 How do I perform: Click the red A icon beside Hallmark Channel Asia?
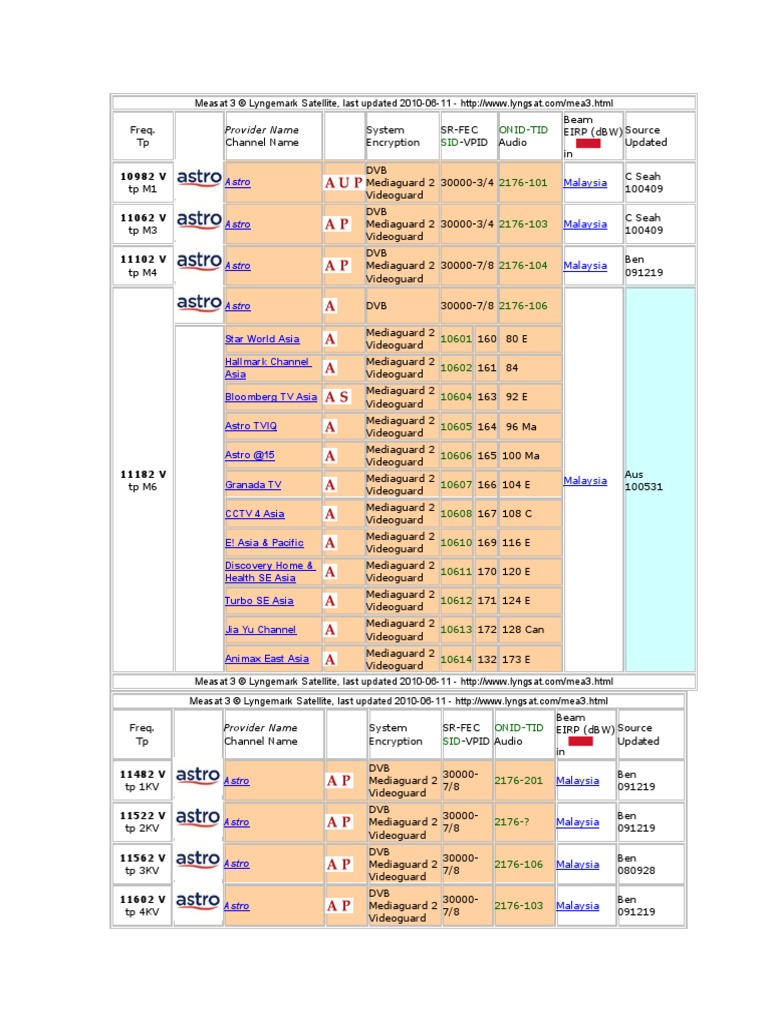(330, 368)
